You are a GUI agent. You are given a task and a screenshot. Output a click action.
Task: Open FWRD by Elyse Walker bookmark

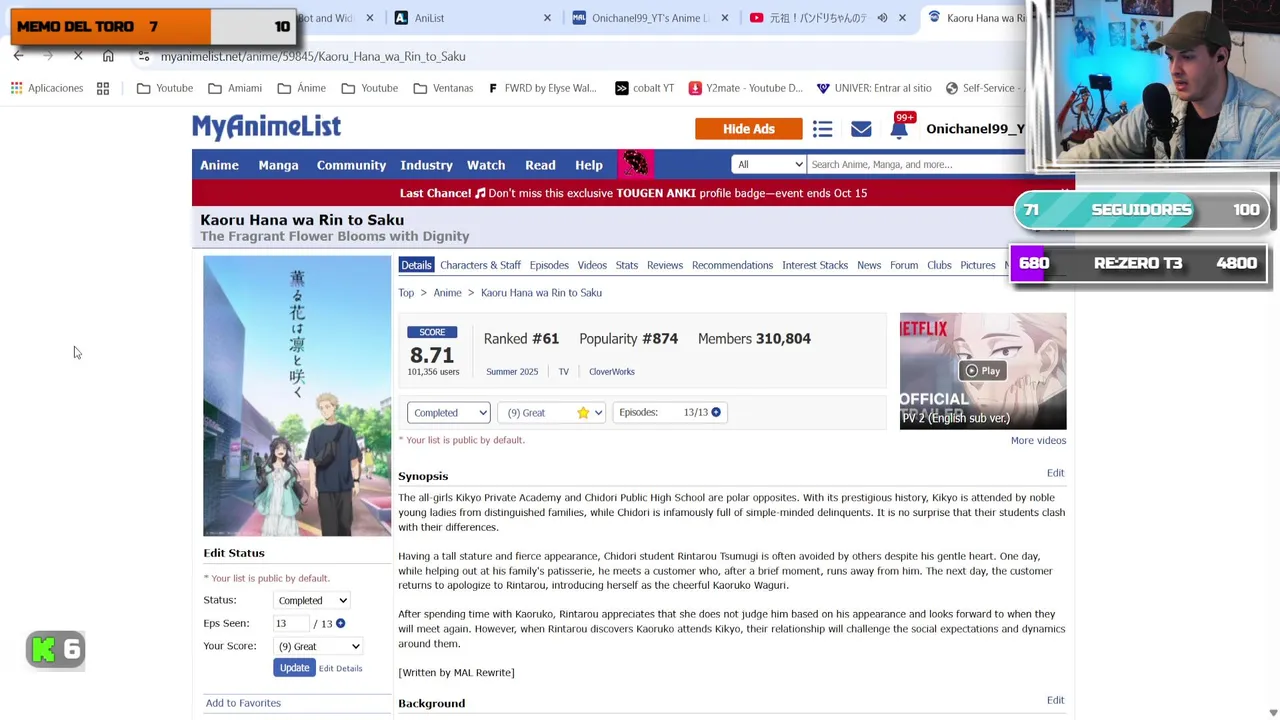point(542,88)
